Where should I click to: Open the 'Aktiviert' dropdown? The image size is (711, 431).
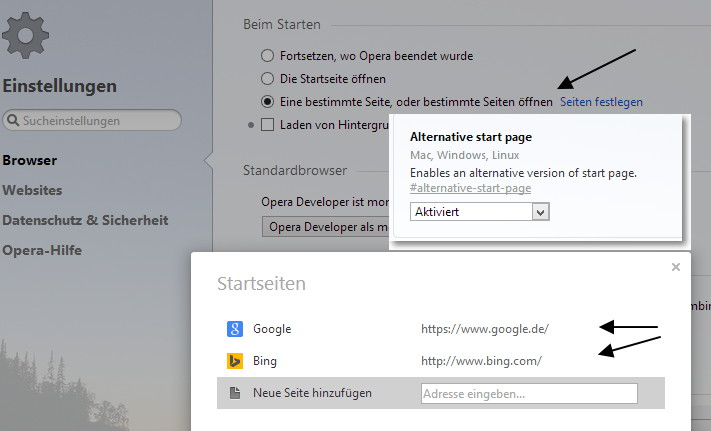pos(480,212)
